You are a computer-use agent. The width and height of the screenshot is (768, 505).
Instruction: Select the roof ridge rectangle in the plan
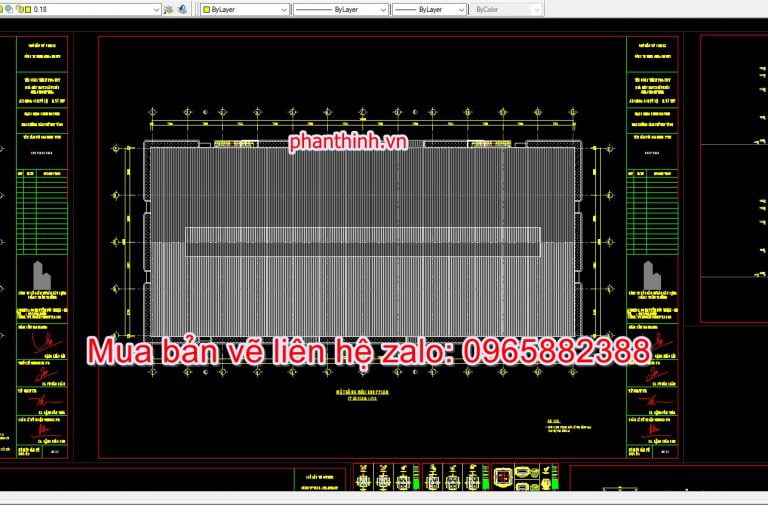point(362,236)
